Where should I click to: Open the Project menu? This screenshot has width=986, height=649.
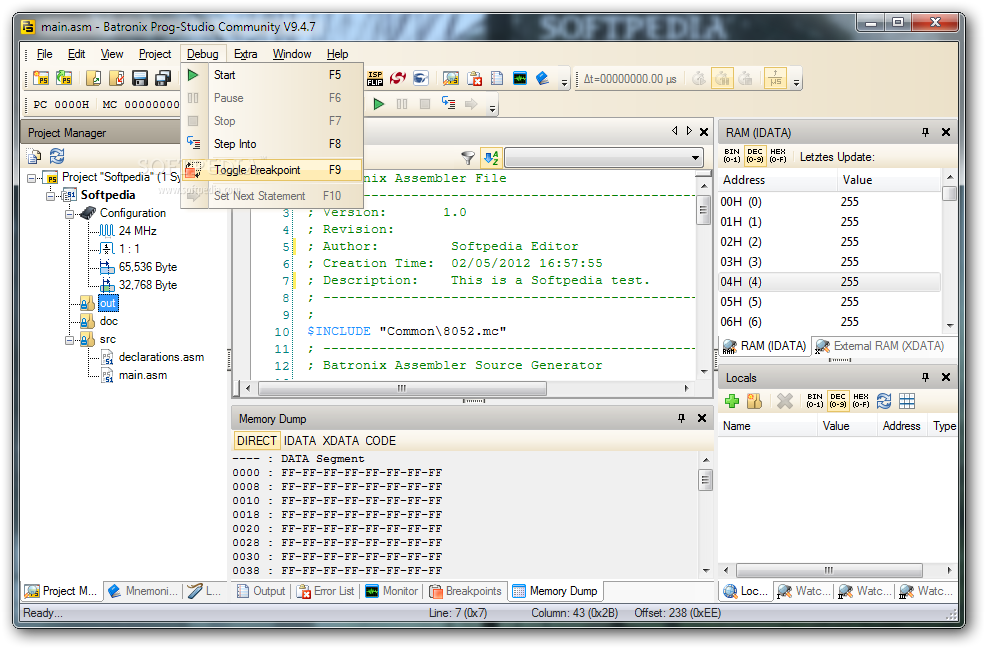(x=155, y=54)
